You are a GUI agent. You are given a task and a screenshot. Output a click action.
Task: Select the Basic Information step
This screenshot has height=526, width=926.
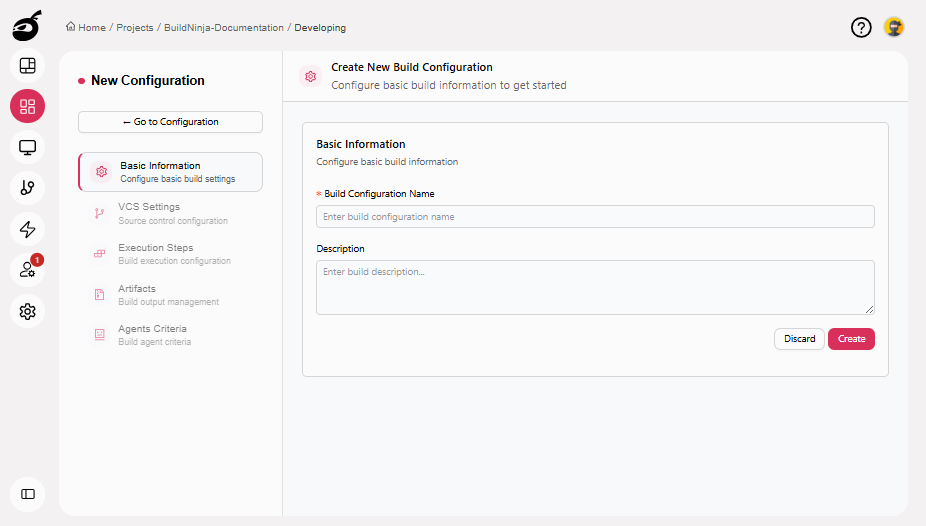click(x=170, y=172)
